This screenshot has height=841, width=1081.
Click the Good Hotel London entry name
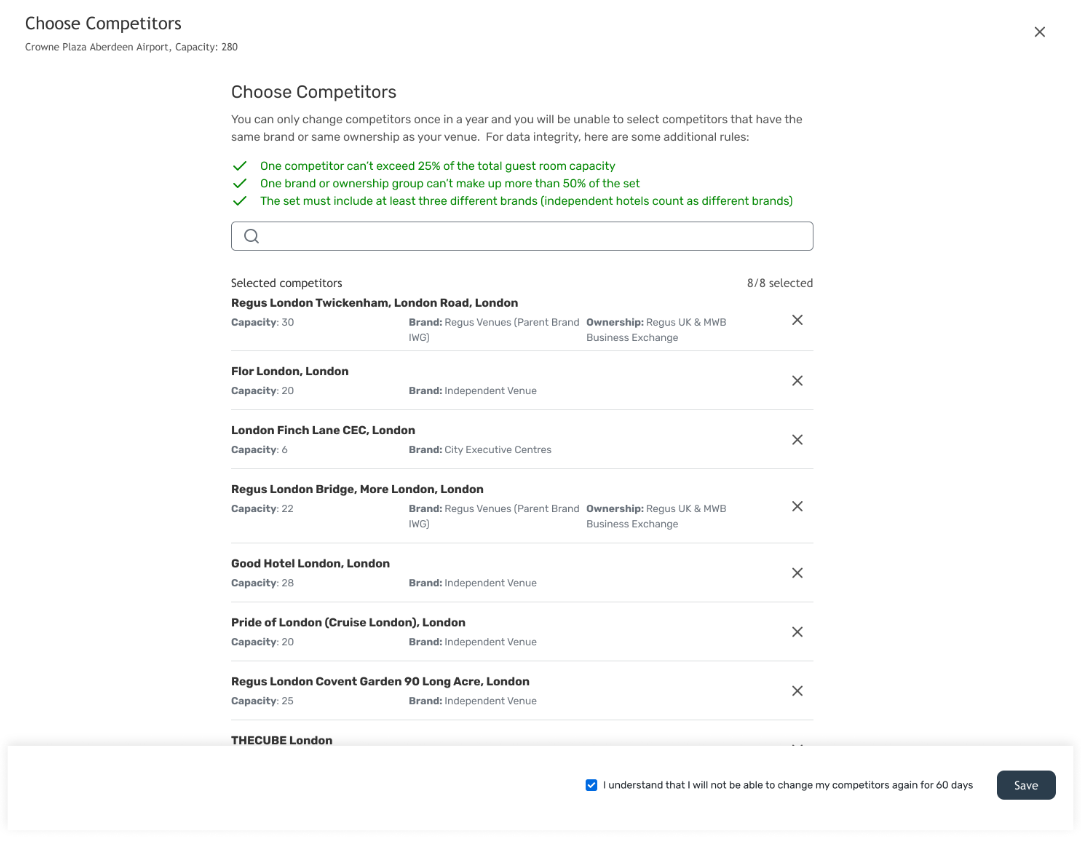click(x=310, y=563)
